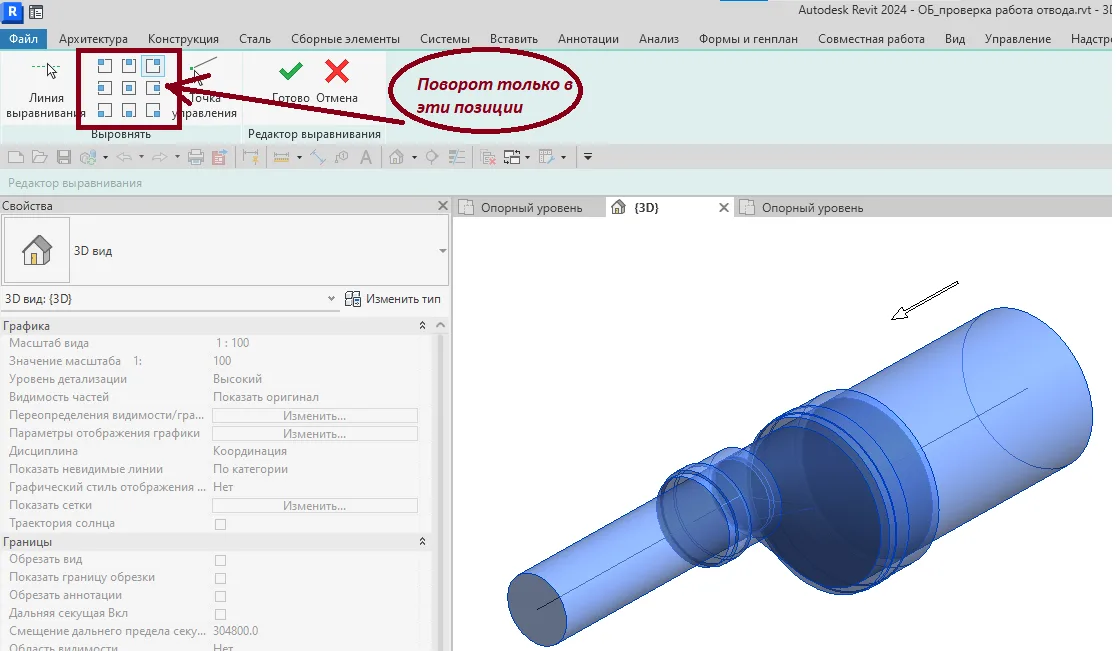
Task: Check Показать границу обрезки
Action: [220, 578]
